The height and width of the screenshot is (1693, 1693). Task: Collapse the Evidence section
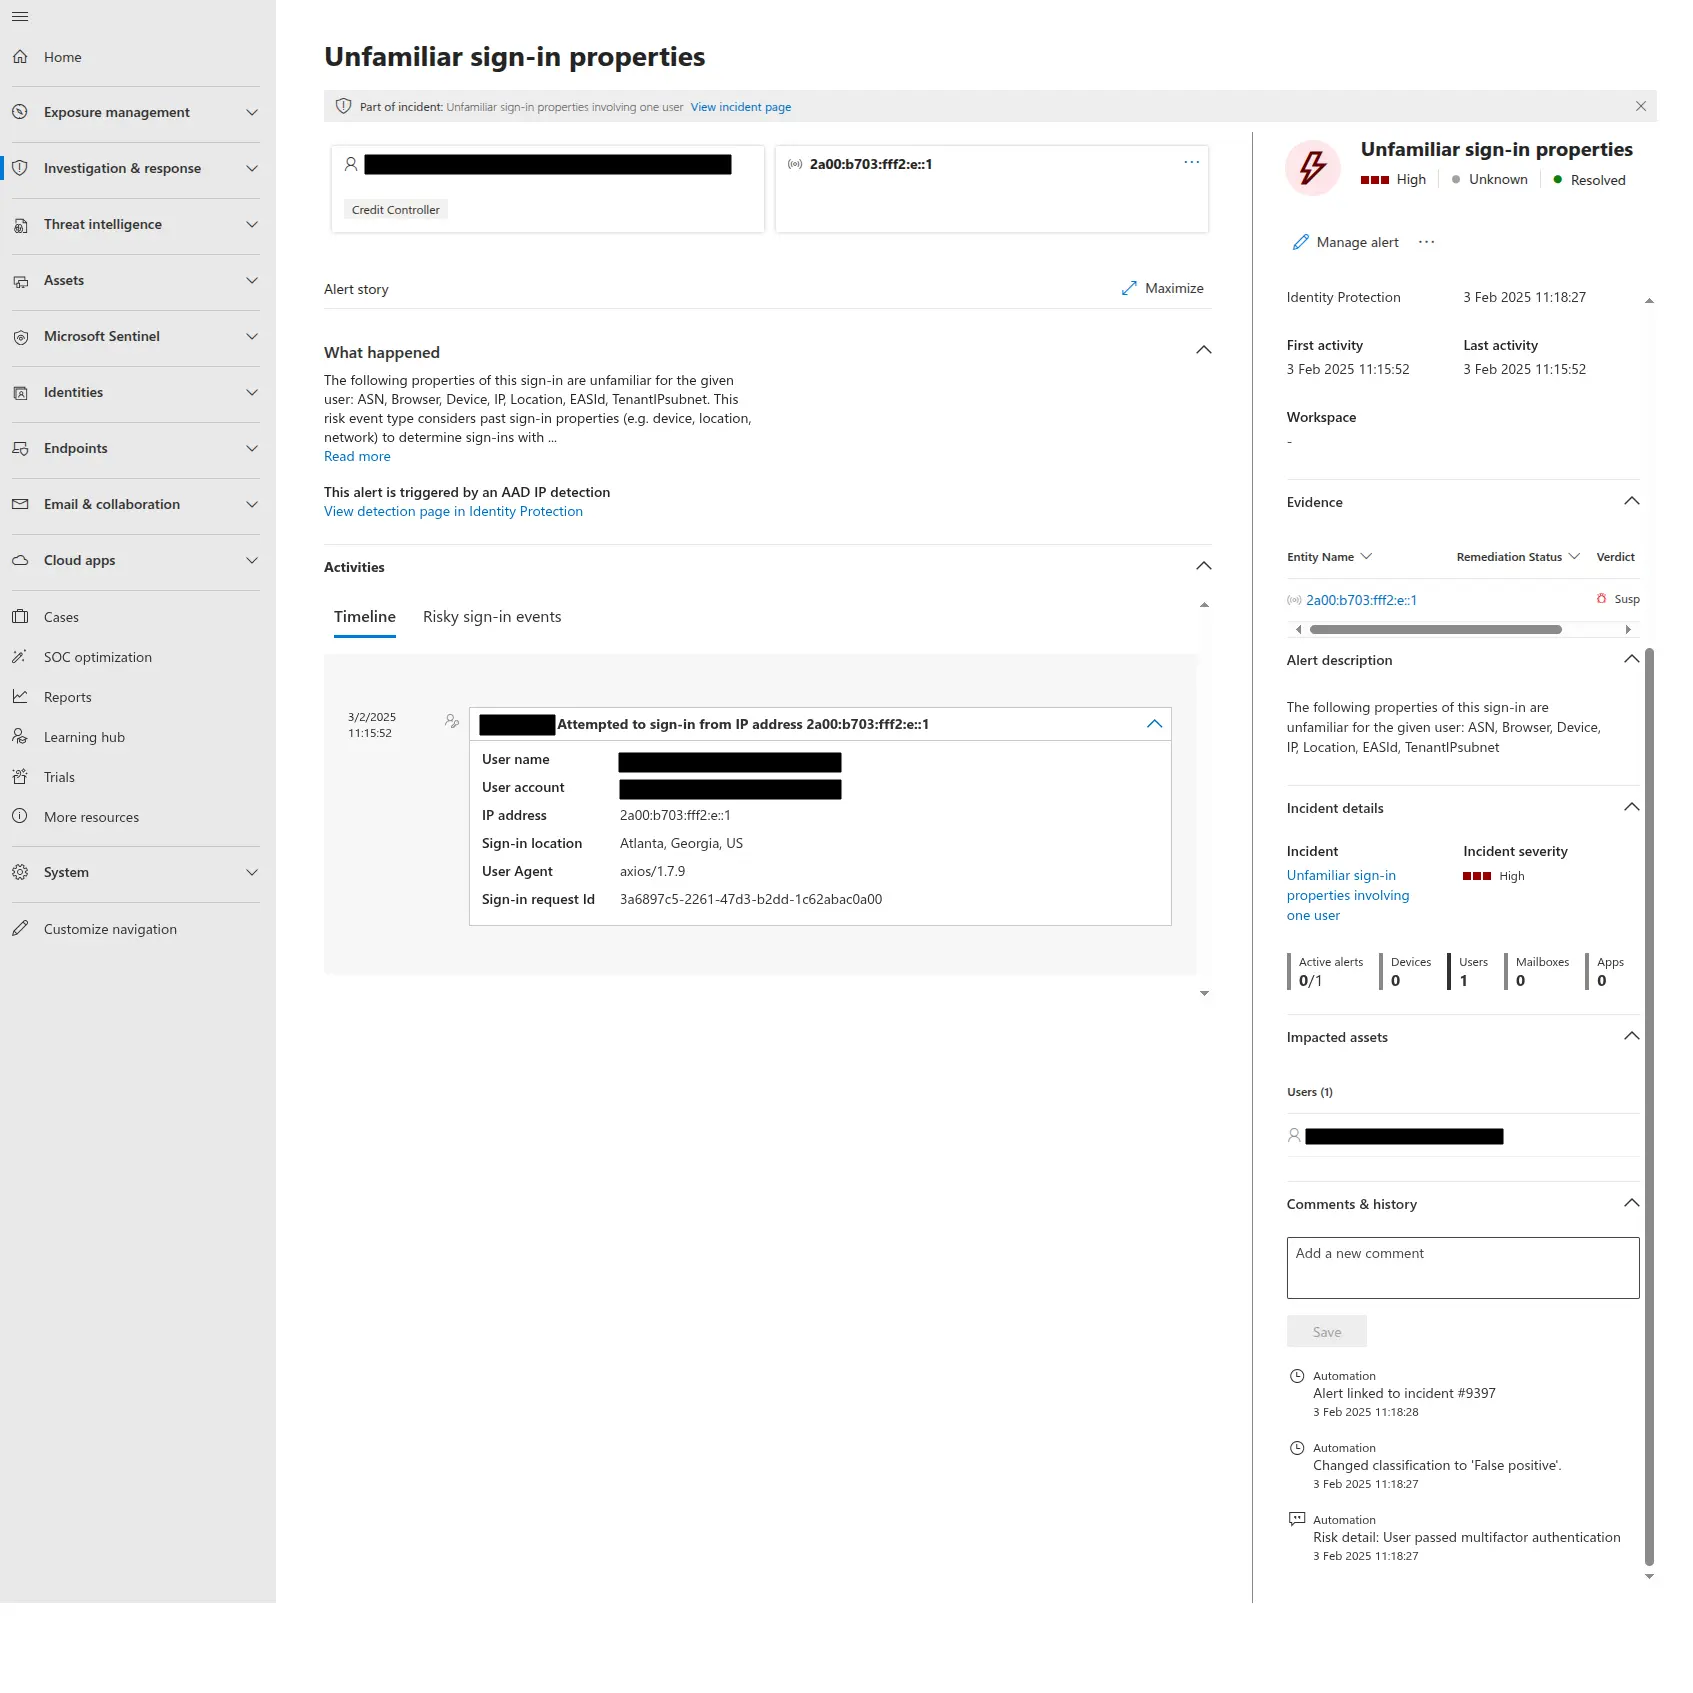point(1631,501)
